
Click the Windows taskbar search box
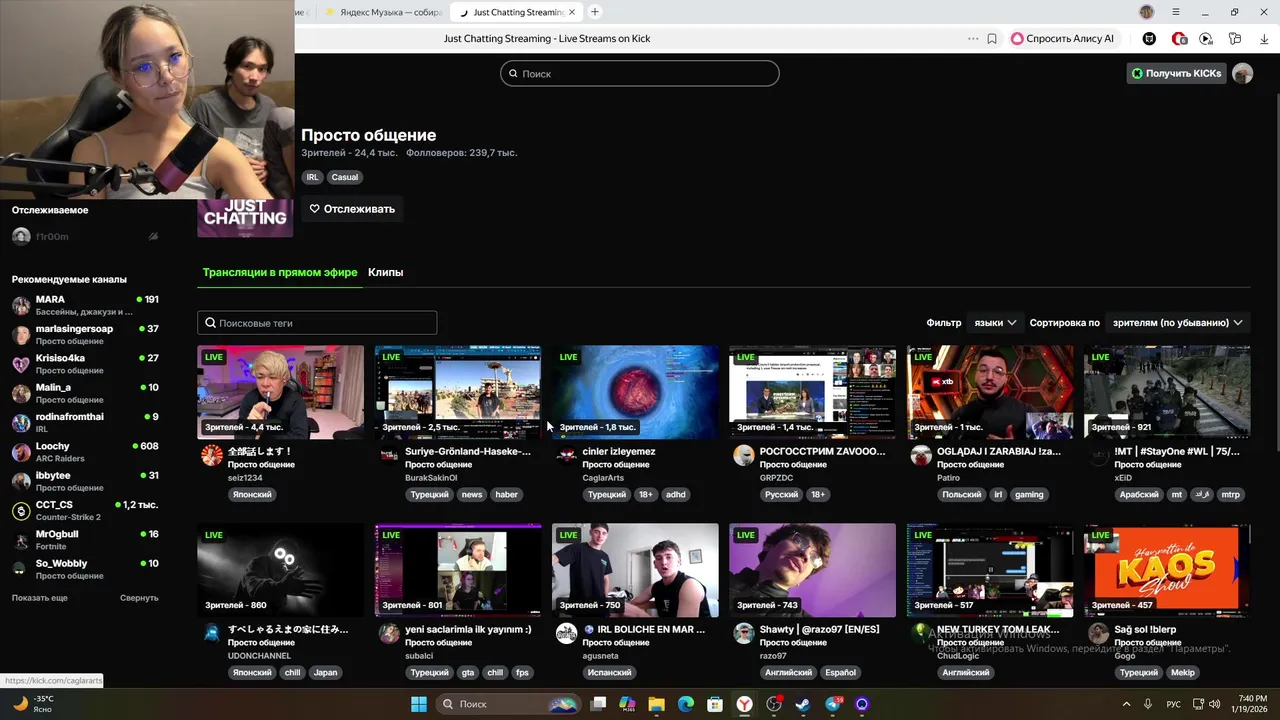pos(510,704)
